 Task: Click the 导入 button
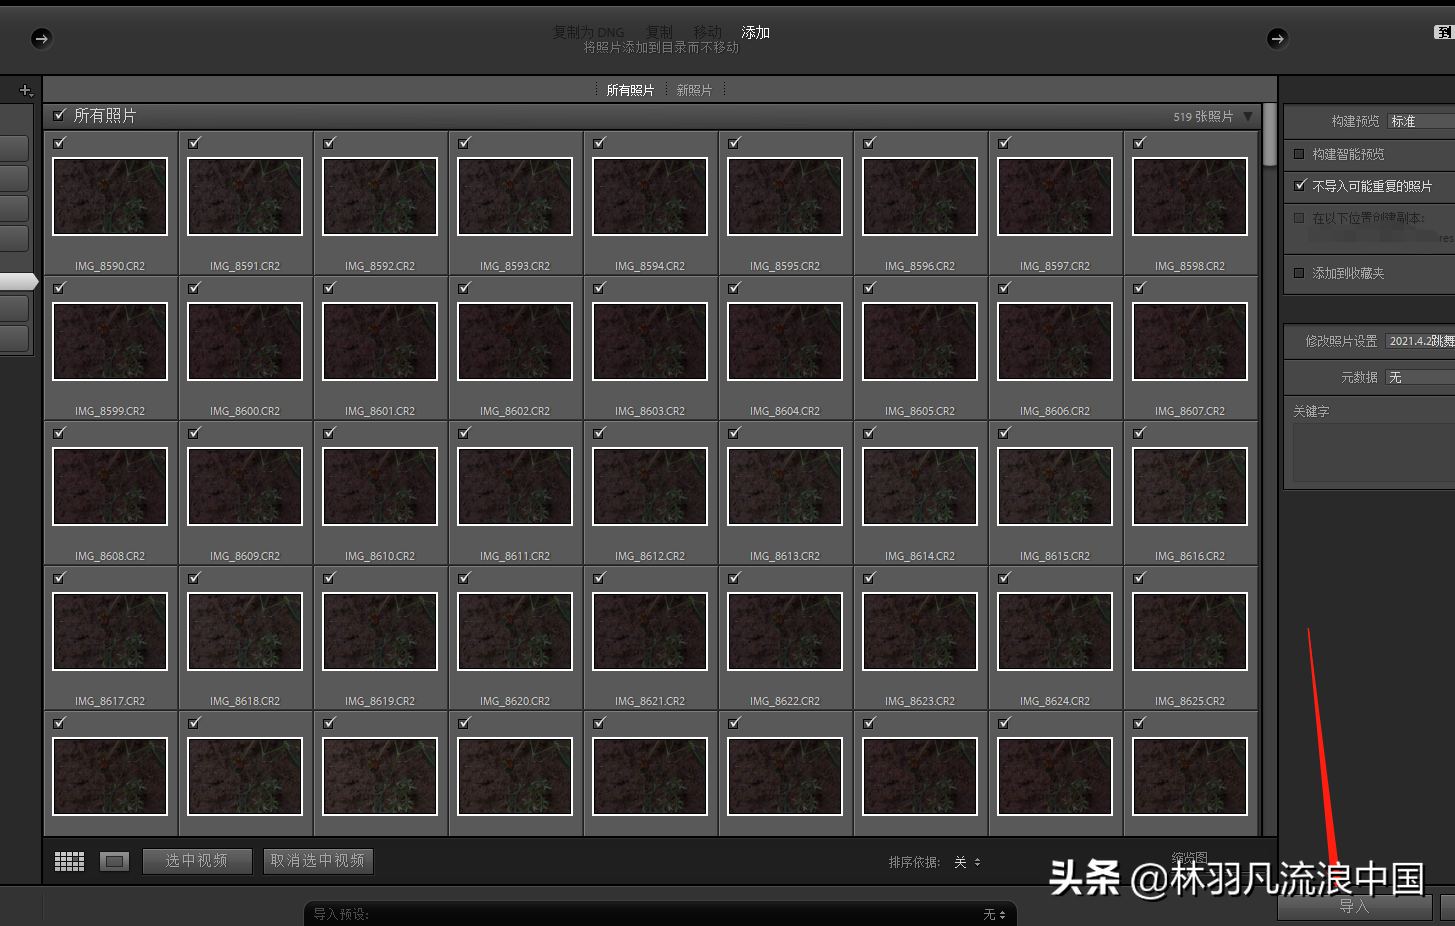click(1353, 906)
